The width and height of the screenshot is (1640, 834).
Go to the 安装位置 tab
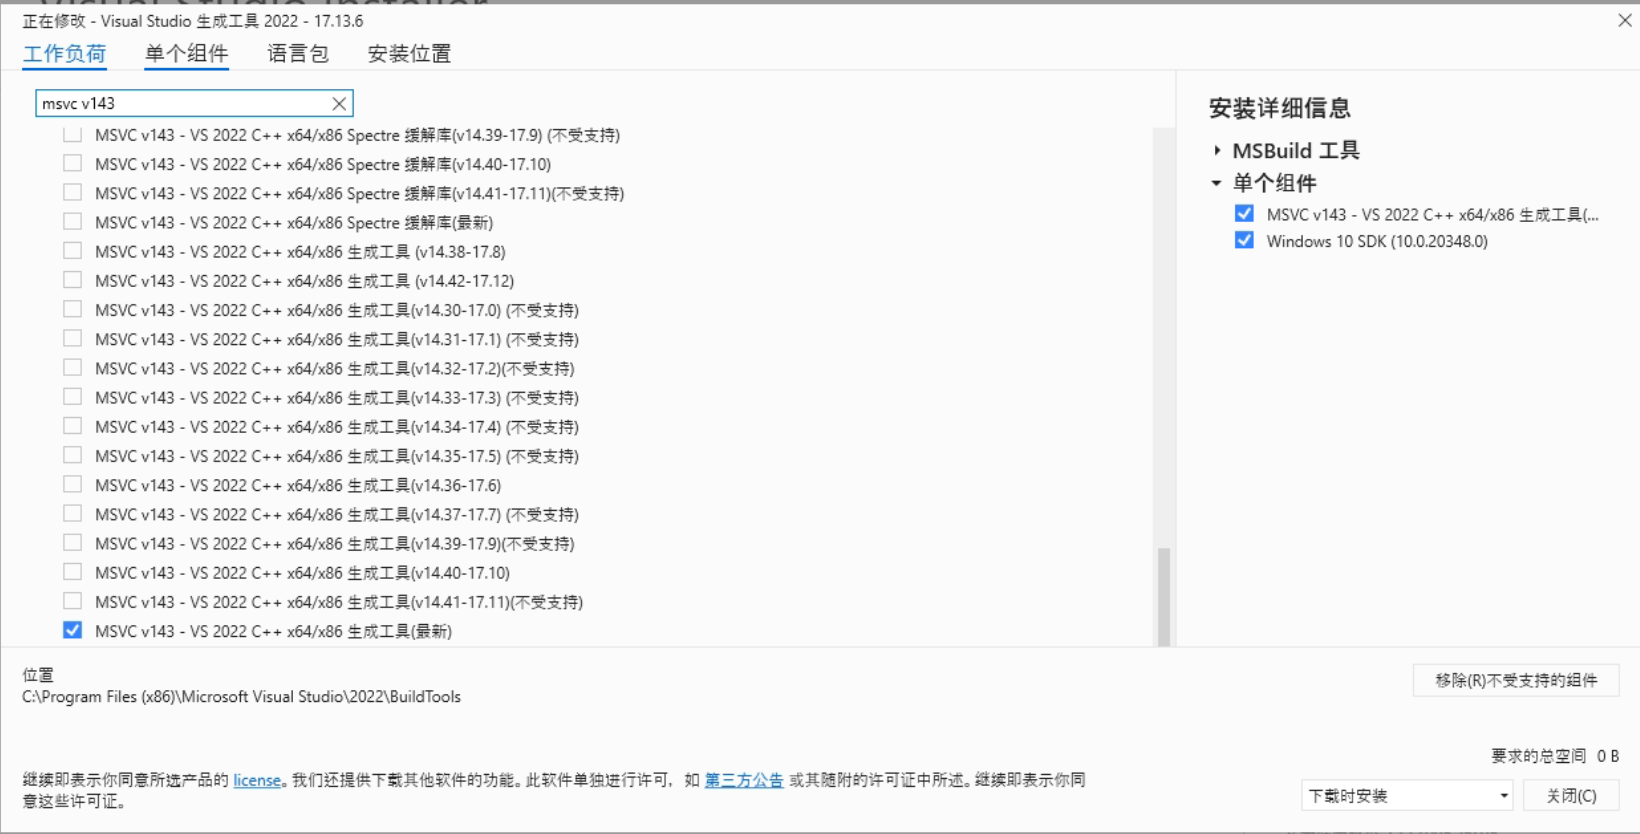pos(409,54)
